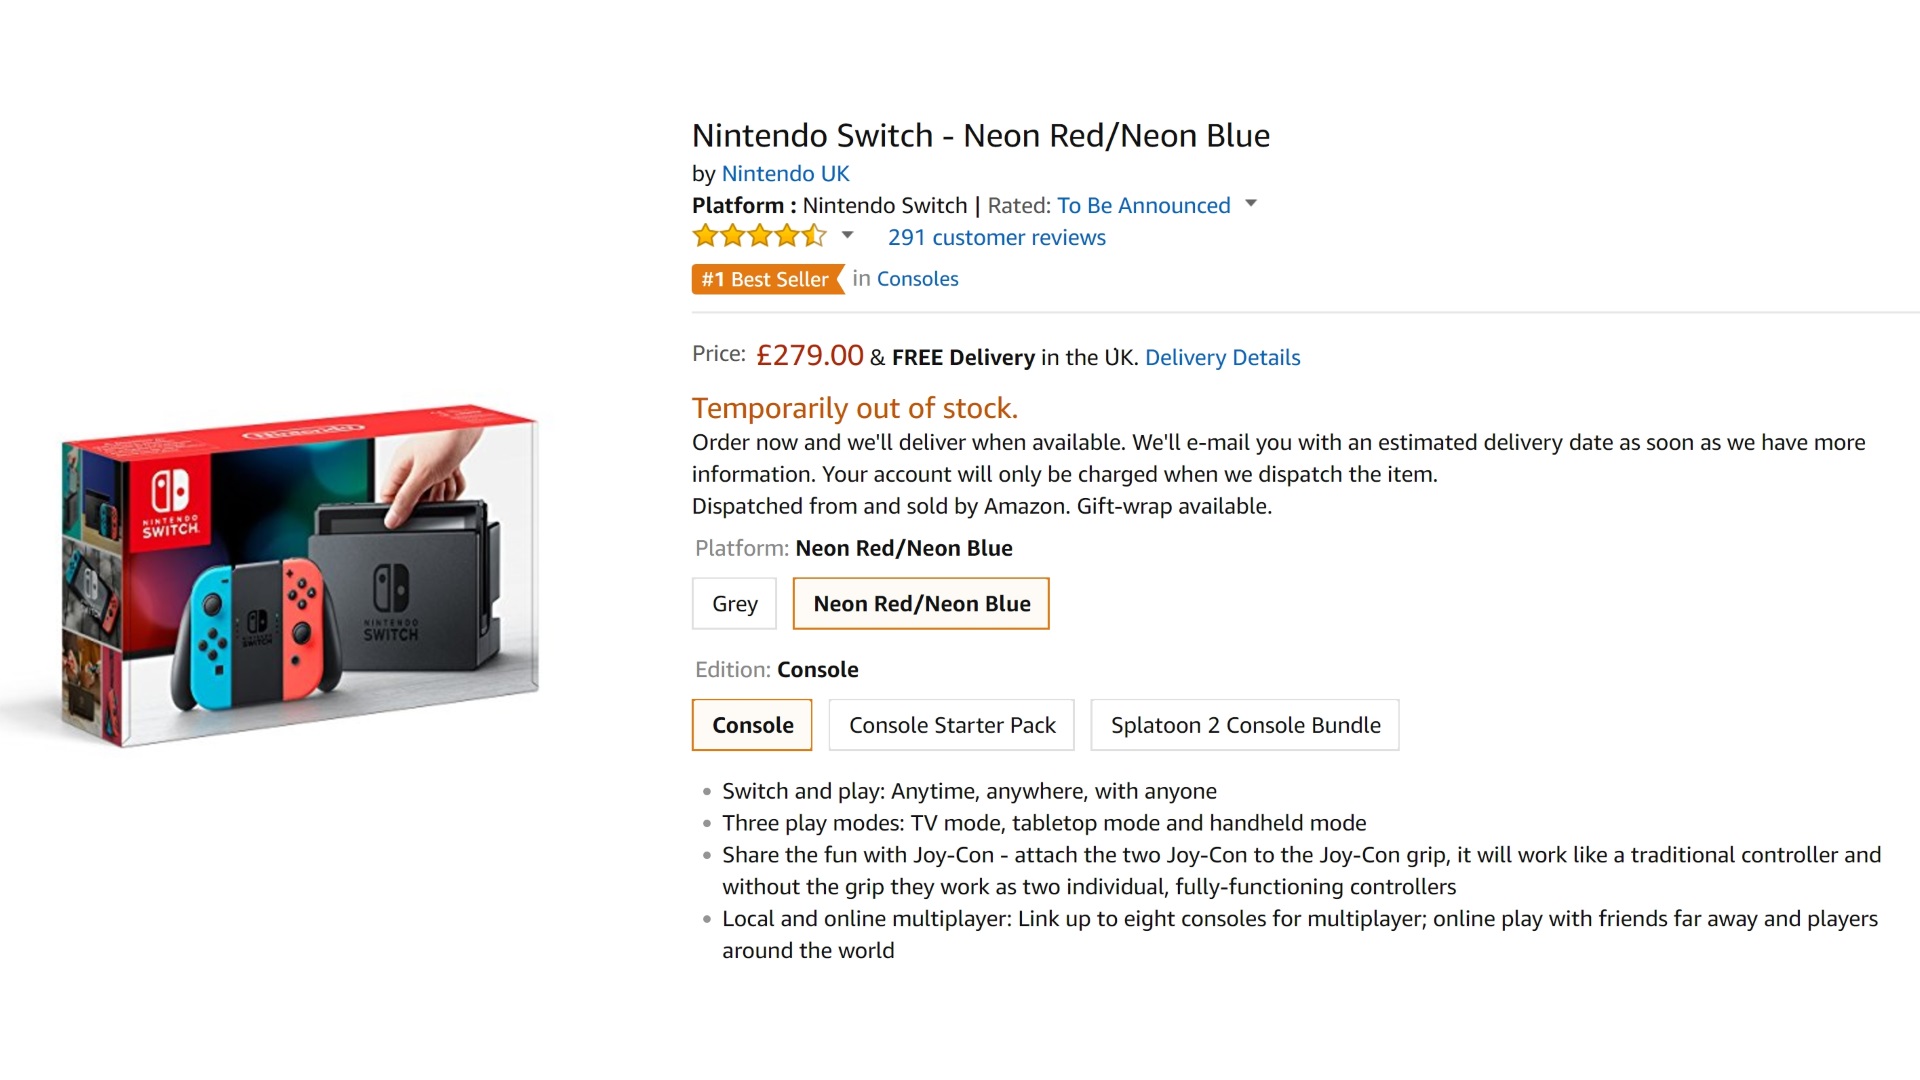Click the To Be Announced rating link
Screen dimensions: 1920x1080
(1143, 206)
